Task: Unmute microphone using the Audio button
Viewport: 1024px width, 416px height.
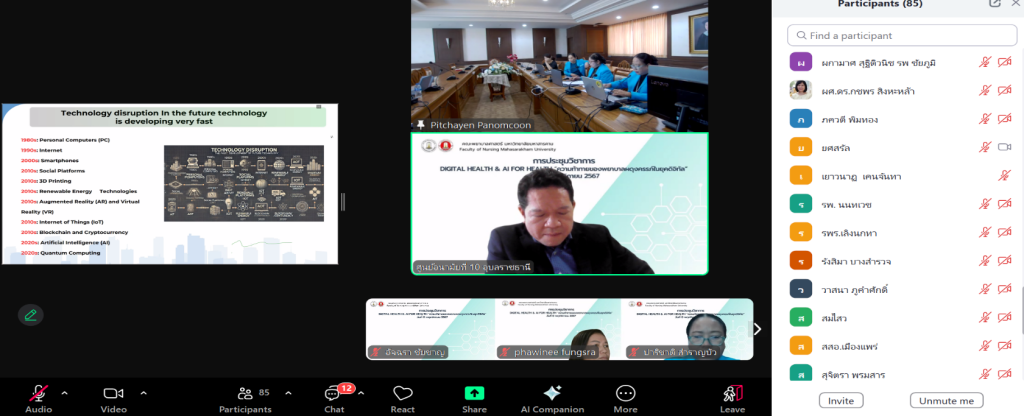Action: (39, 398)
